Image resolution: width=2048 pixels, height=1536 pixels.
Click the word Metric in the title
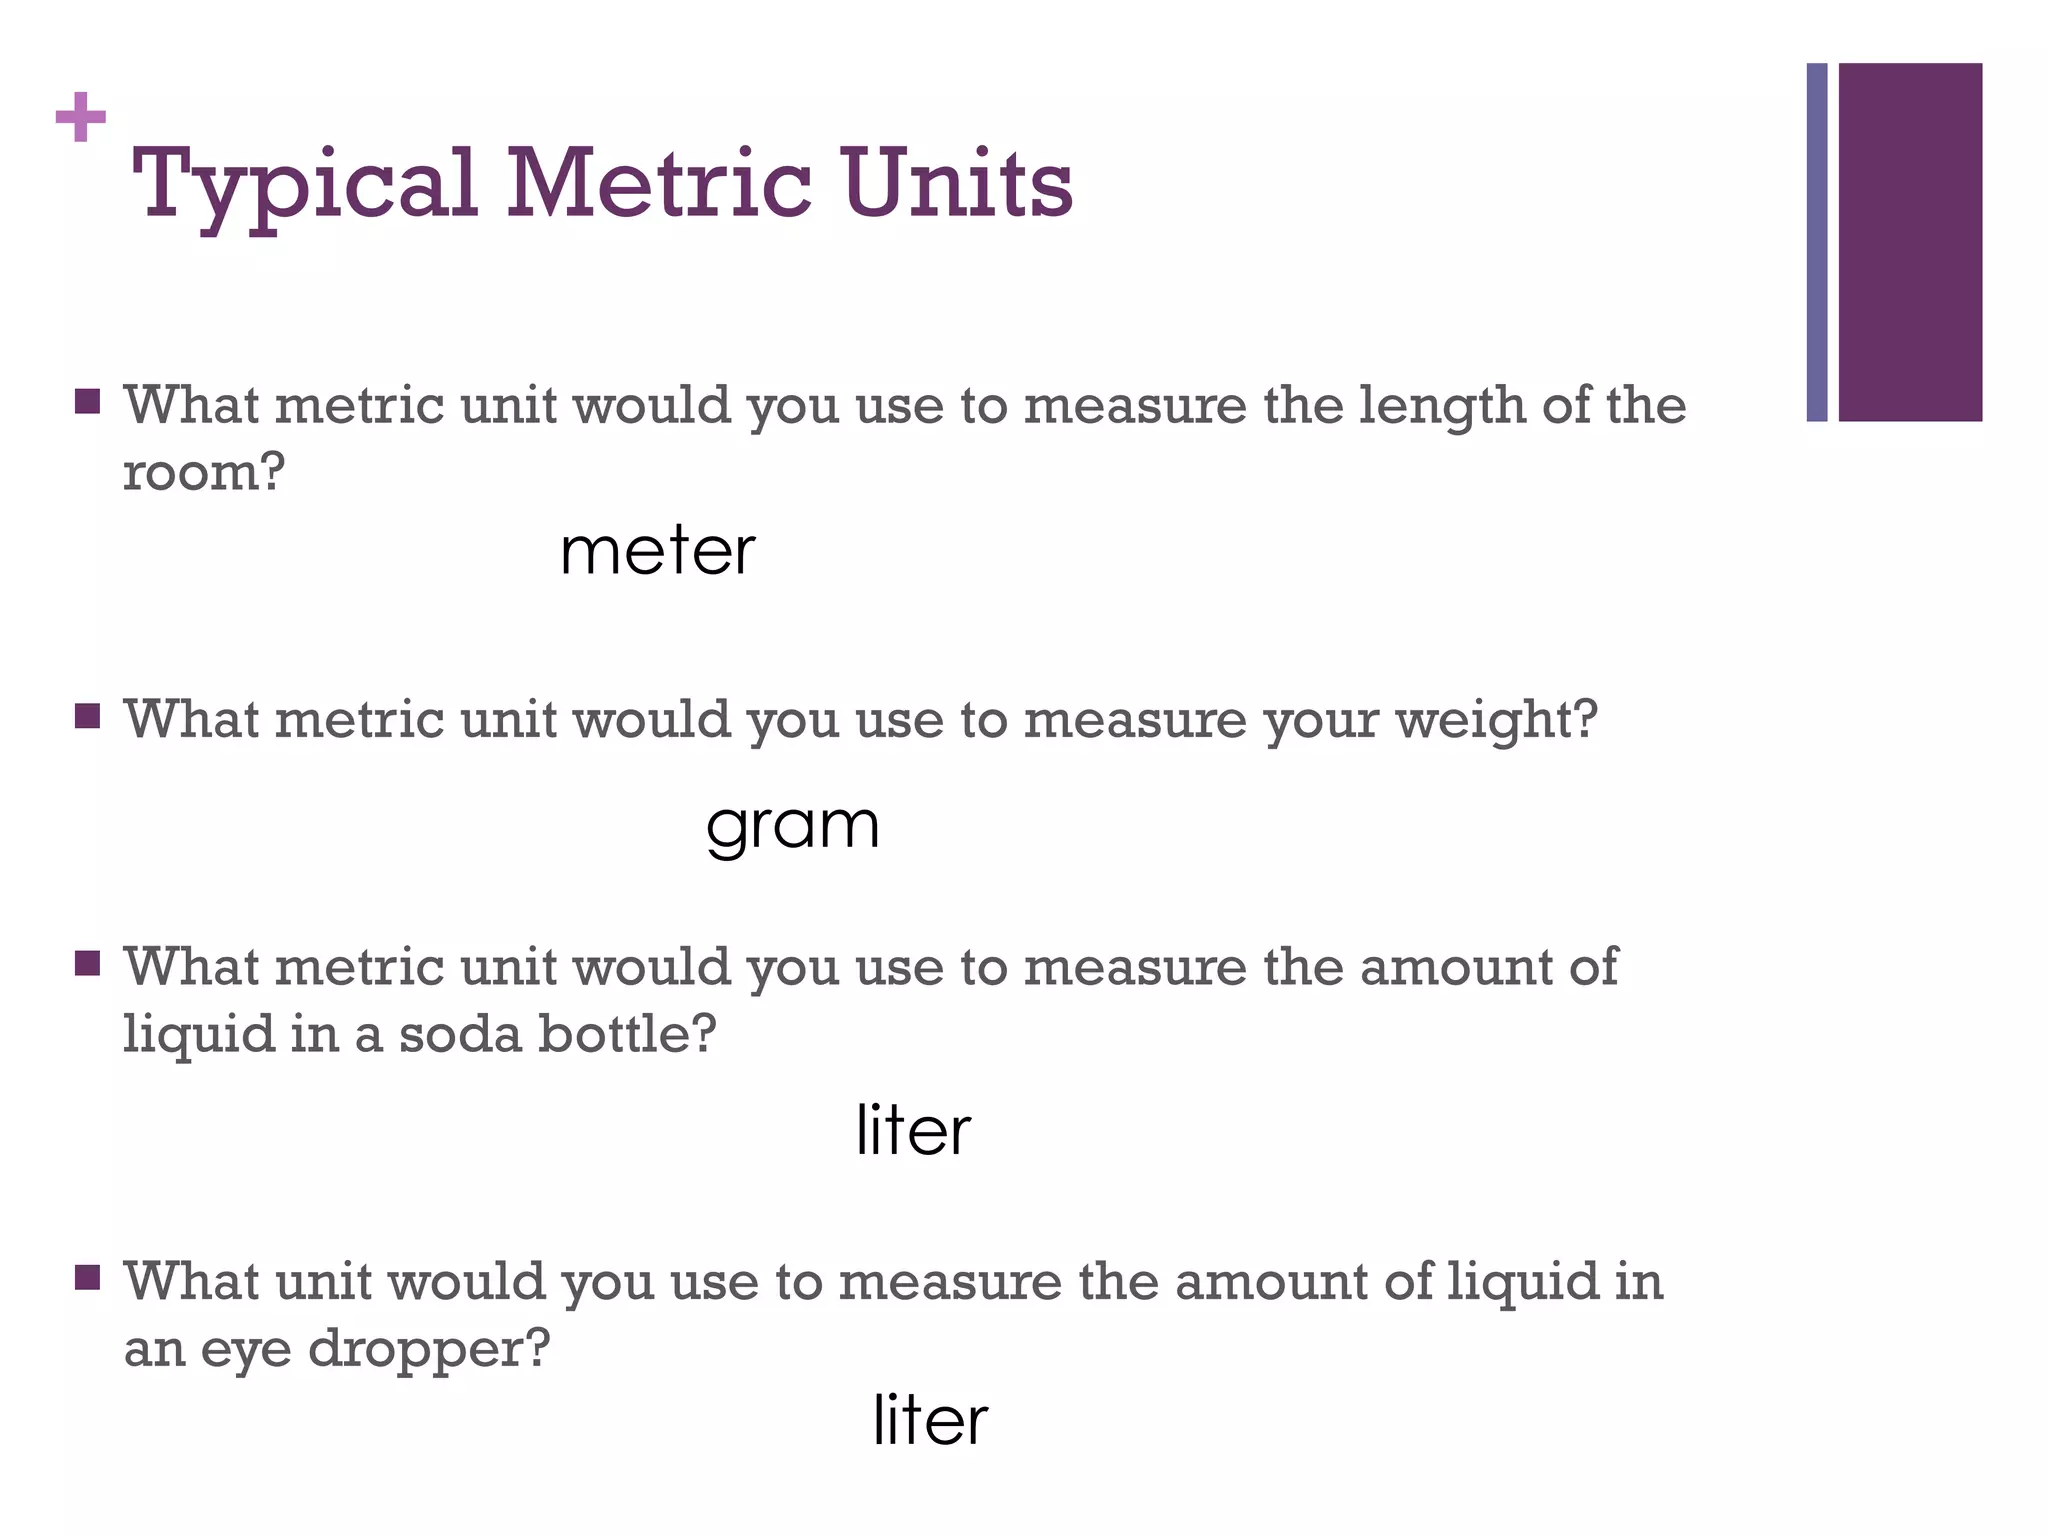(x=658, y=183)
